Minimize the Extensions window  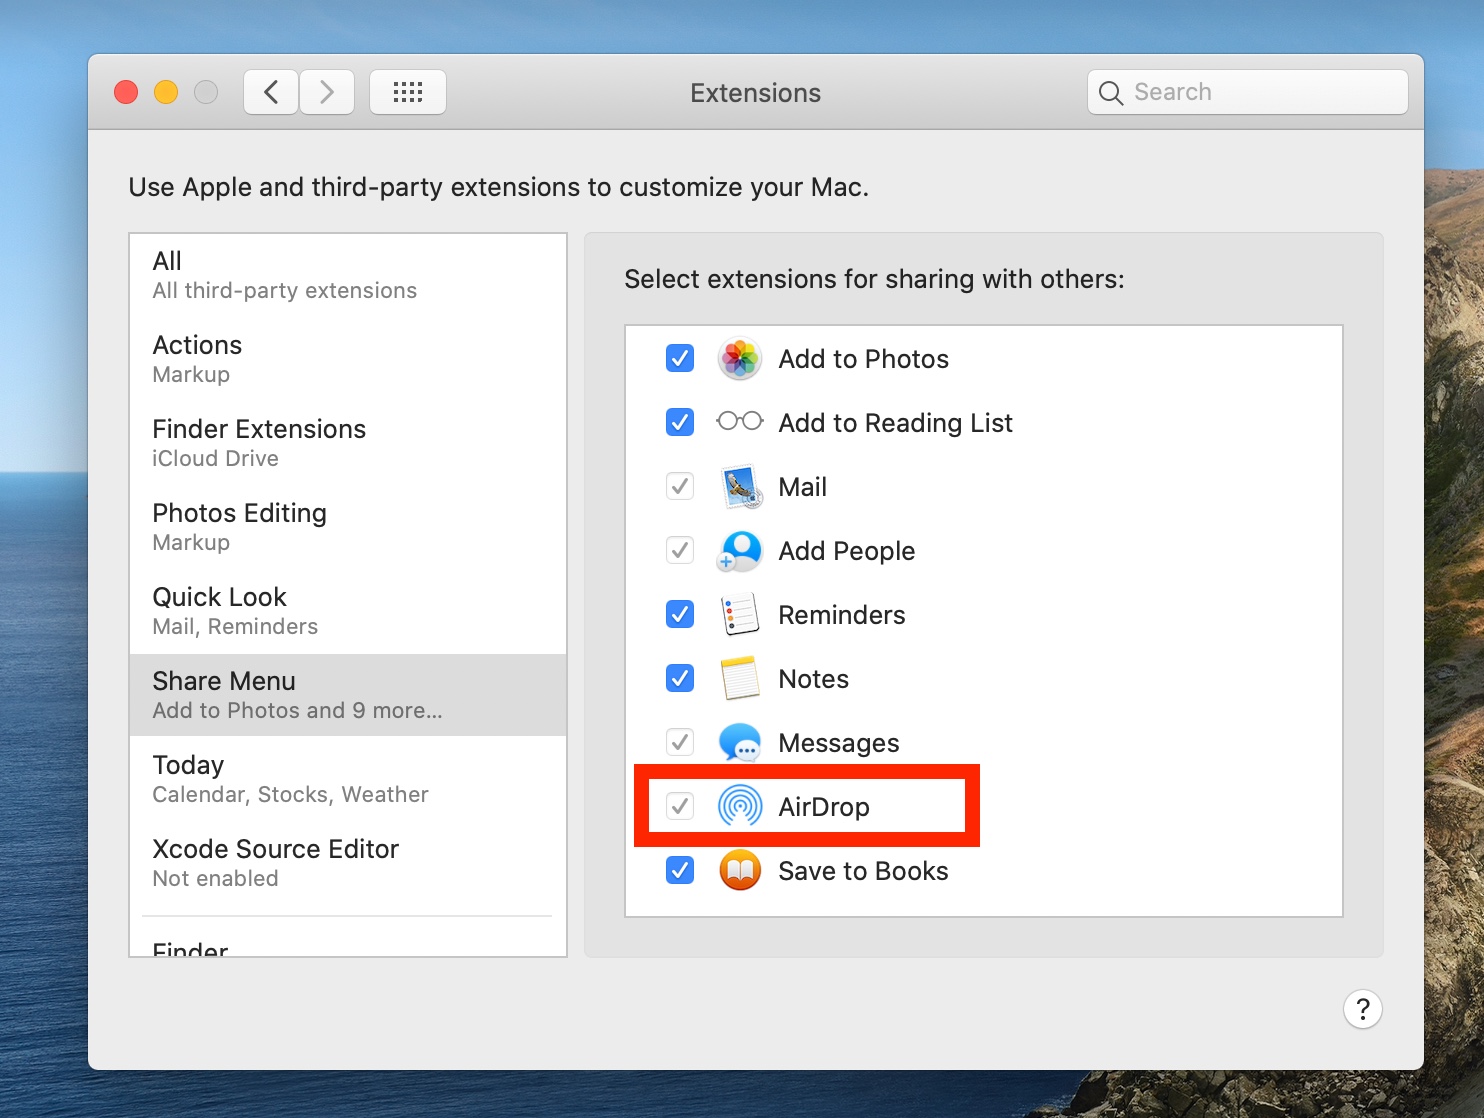pos(166,93)
